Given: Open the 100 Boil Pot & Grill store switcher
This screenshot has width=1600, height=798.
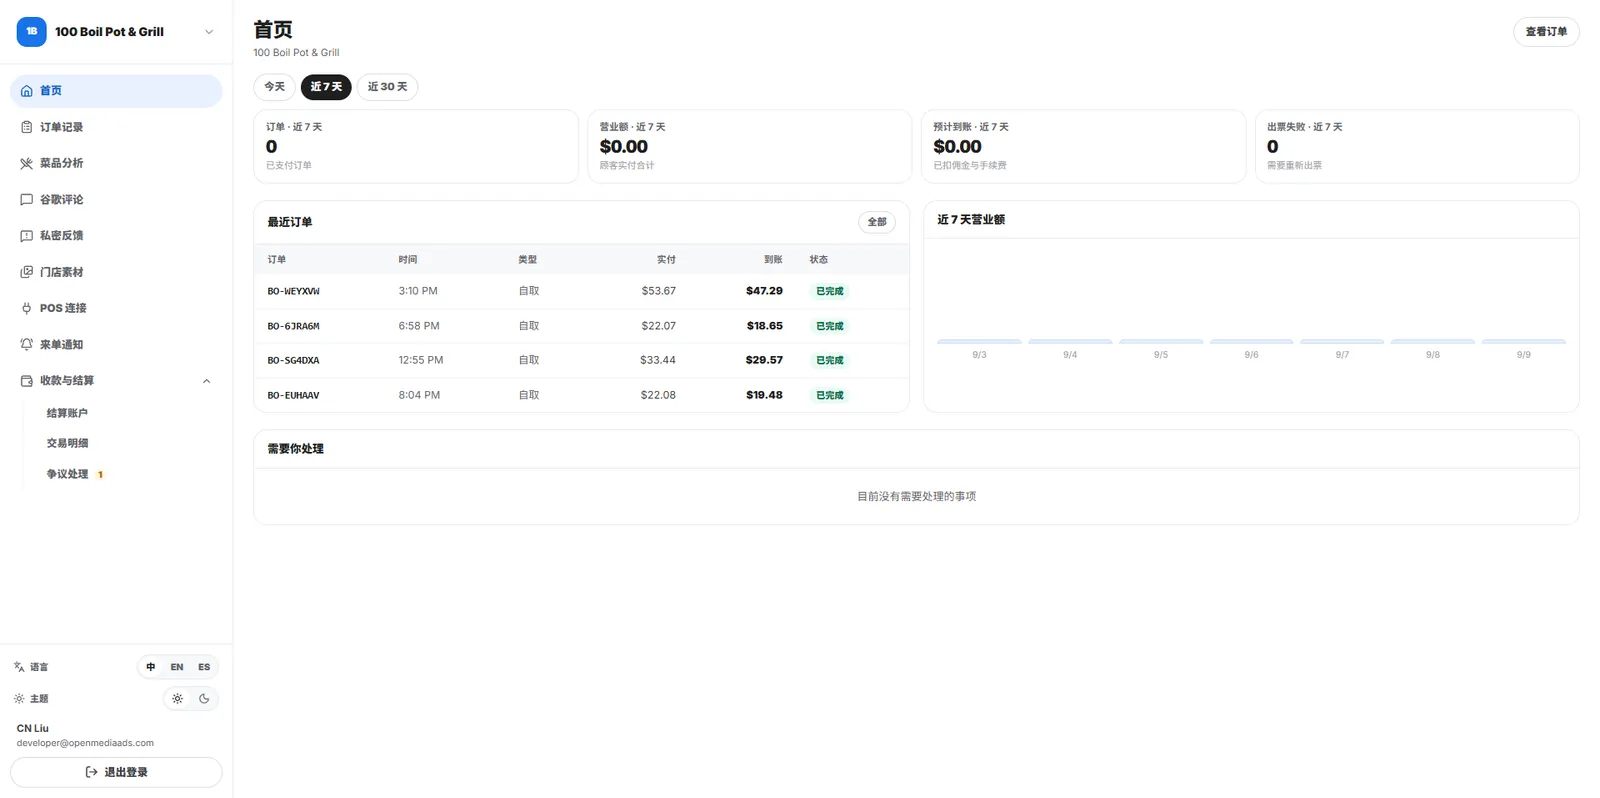Looking at the screenshot, I should pyautogui.click(x=116, y=32).
